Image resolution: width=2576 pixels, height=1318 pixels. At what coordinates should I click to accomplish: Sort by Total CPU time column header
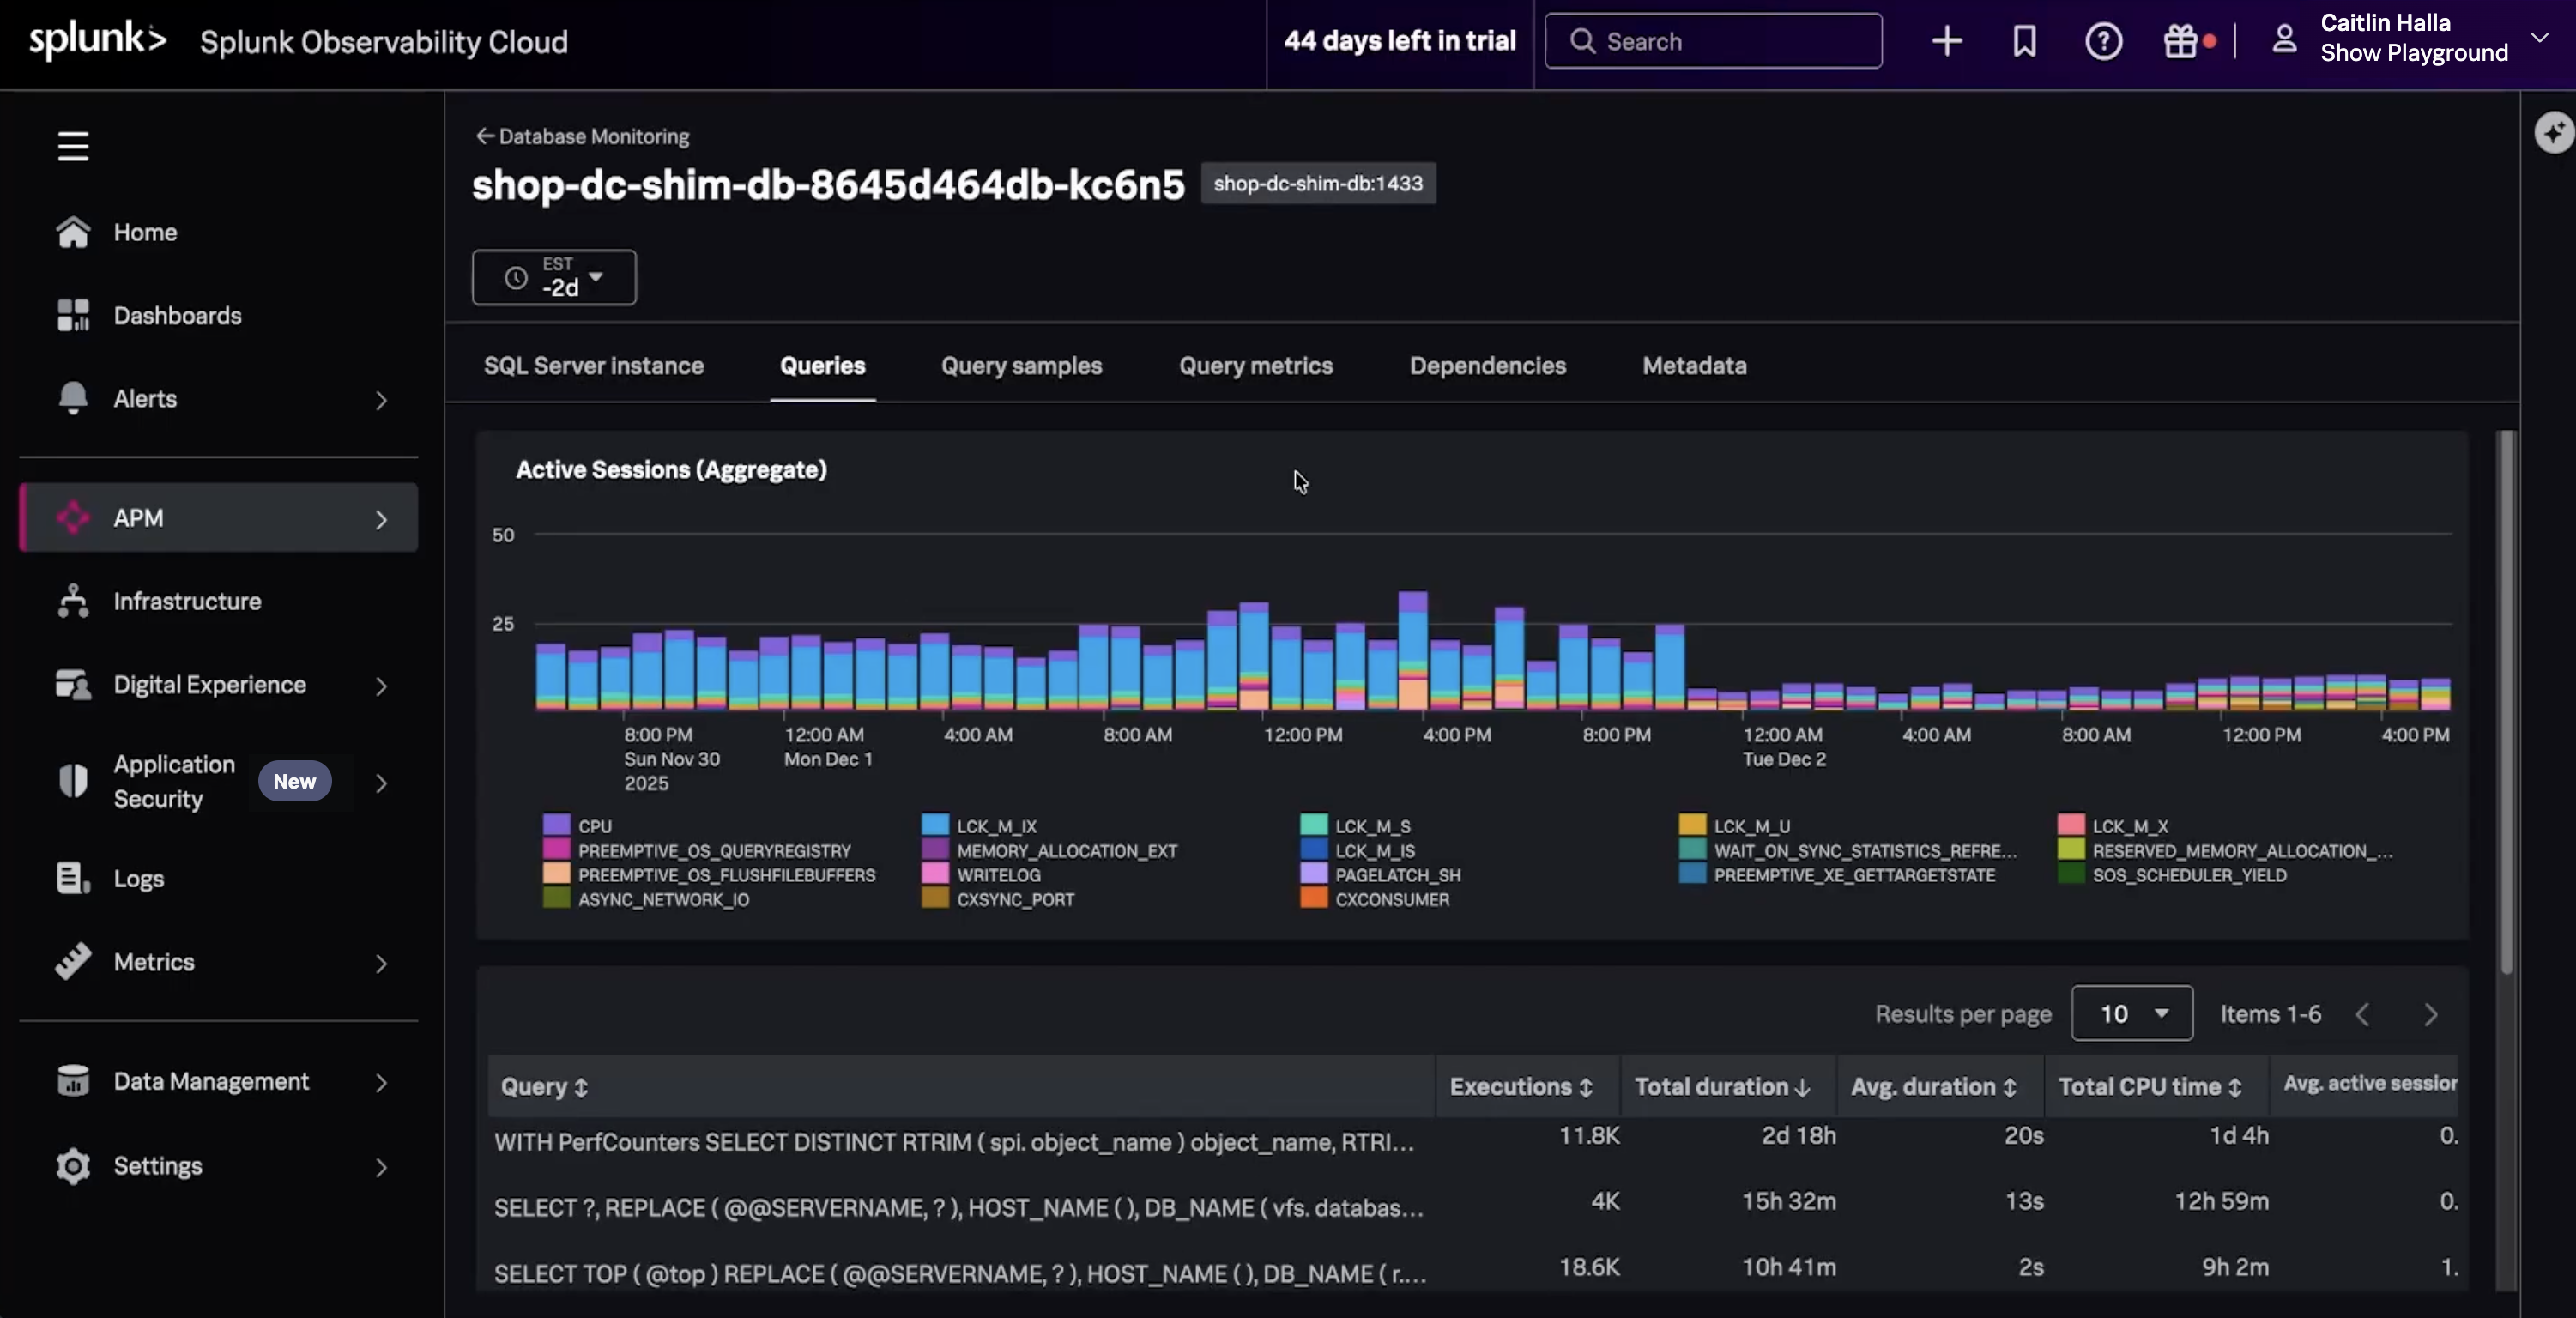2150,1087
